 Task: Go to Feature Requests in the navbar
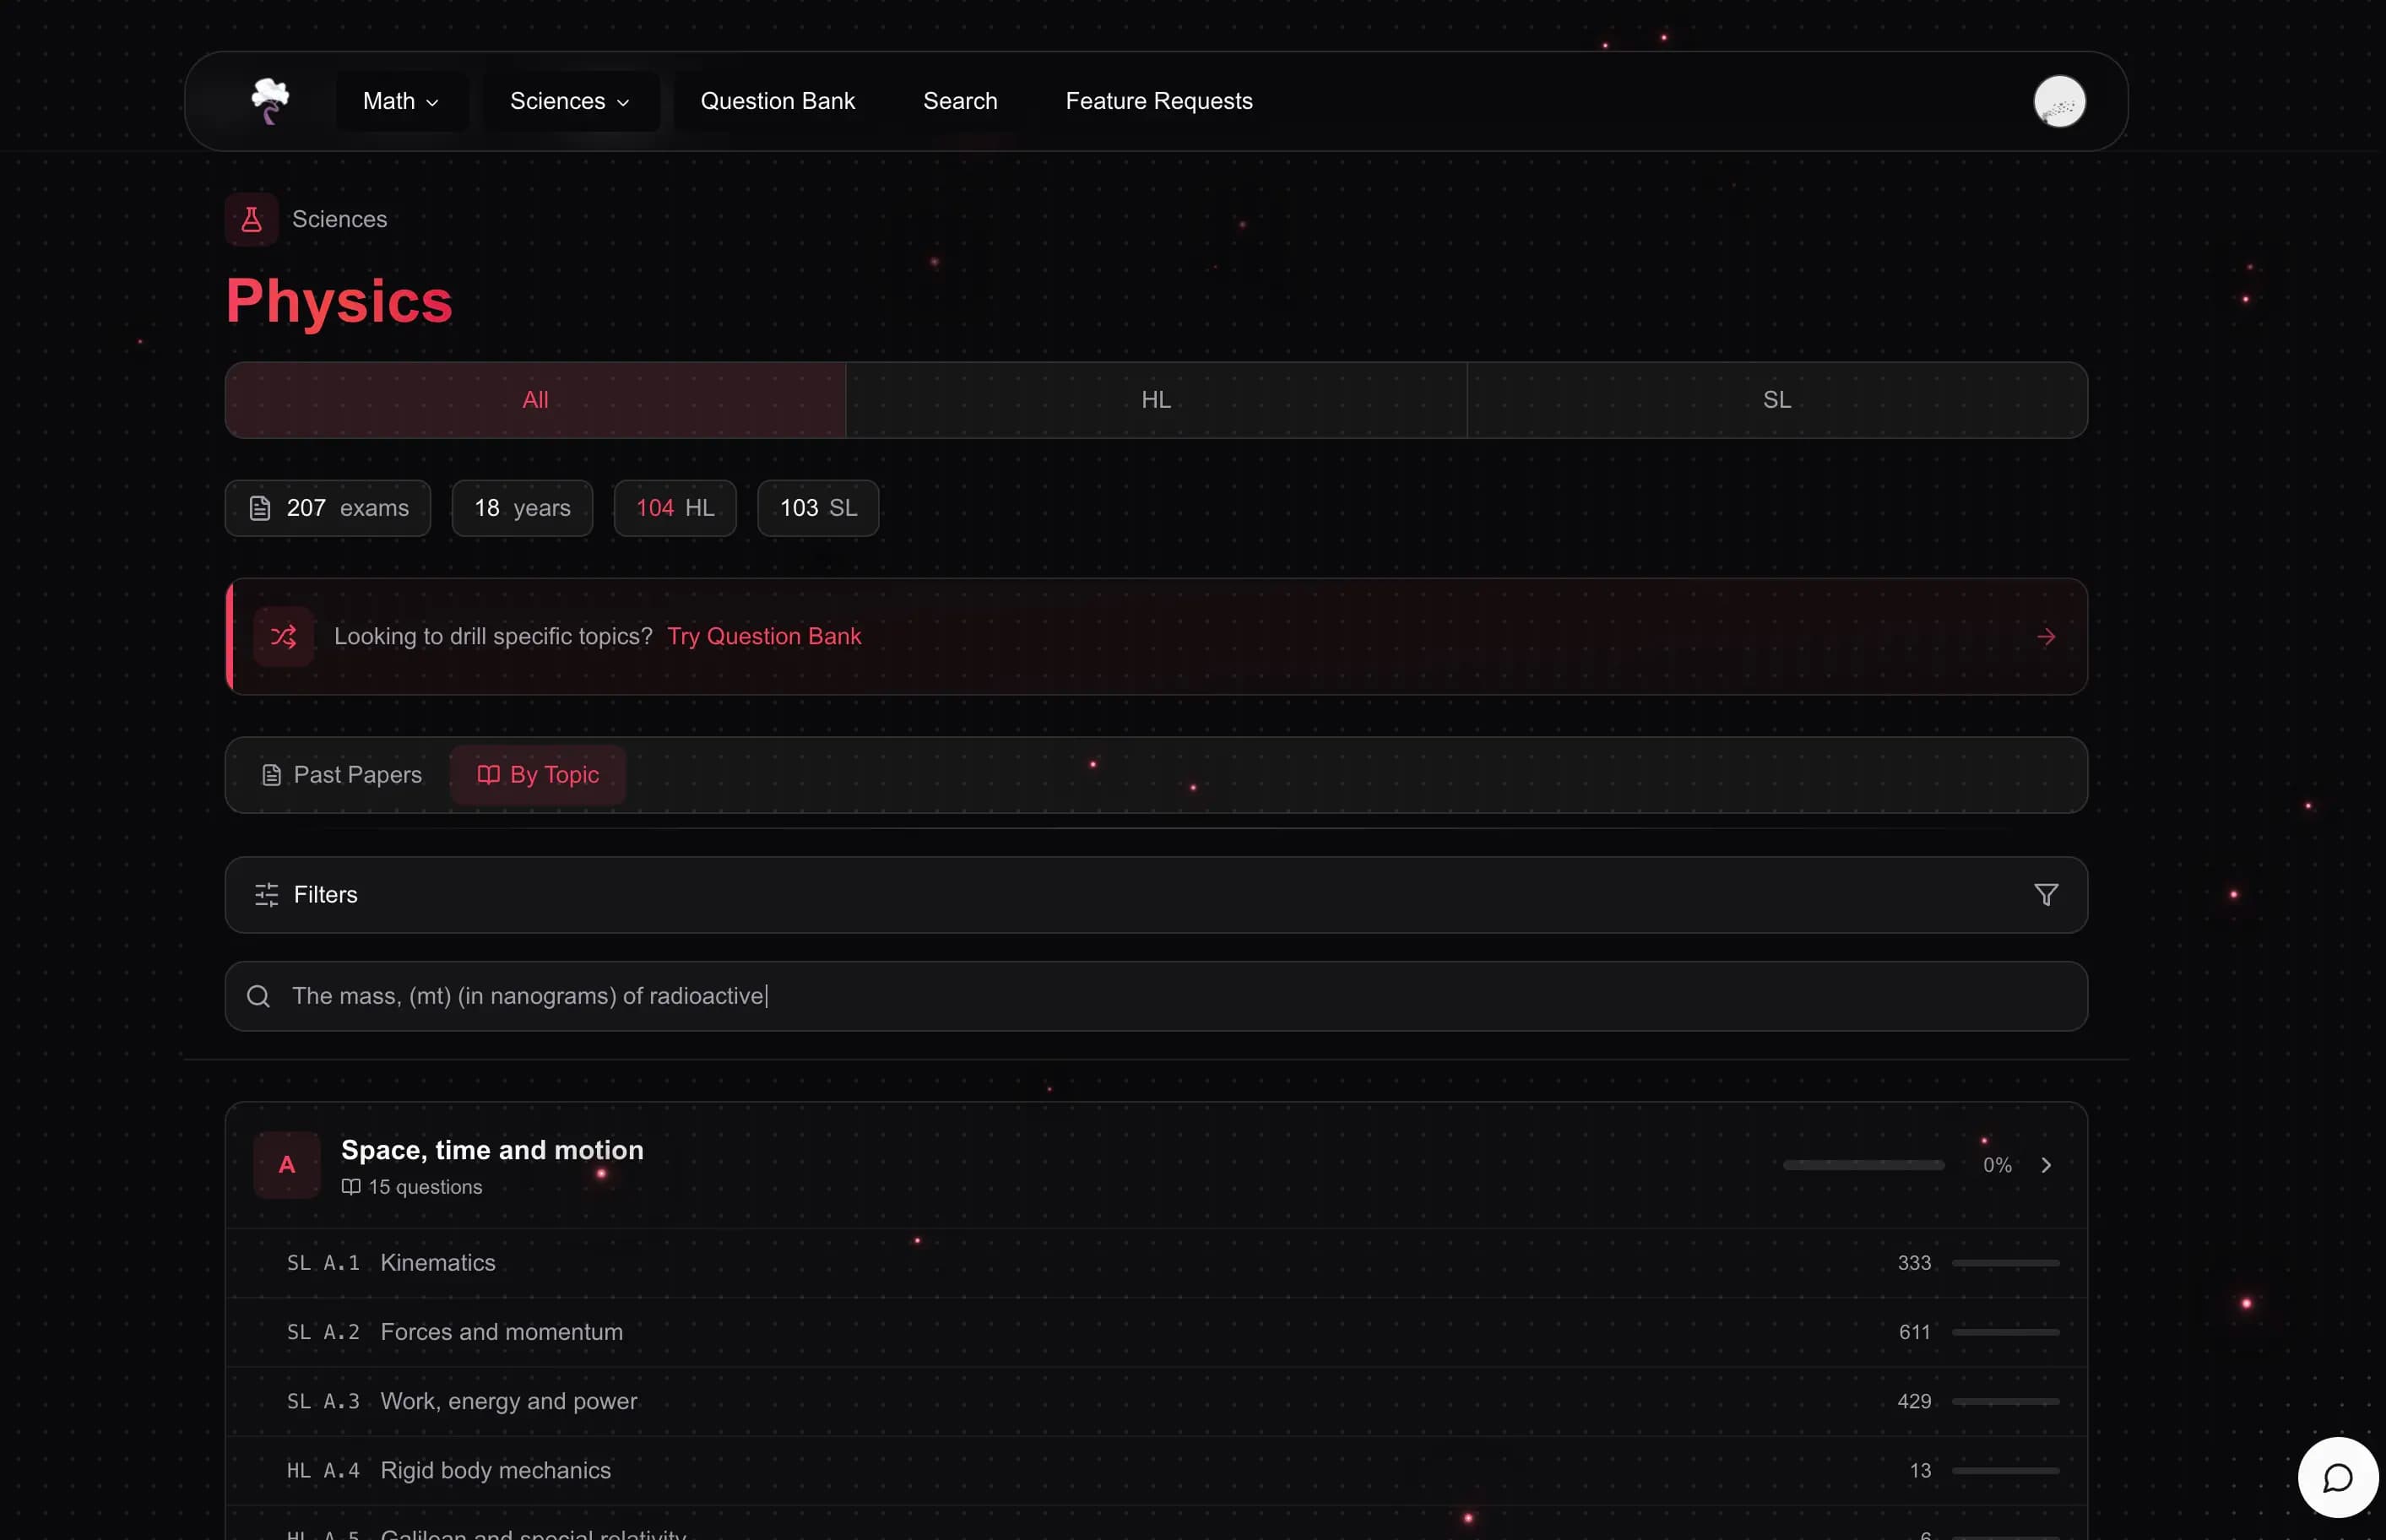(x=1158, y=100)
